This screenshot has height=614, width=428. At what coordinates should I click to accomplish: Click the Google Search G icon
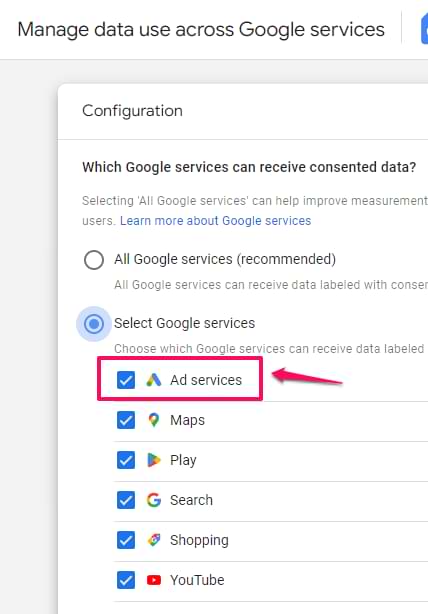coord(154,500)
